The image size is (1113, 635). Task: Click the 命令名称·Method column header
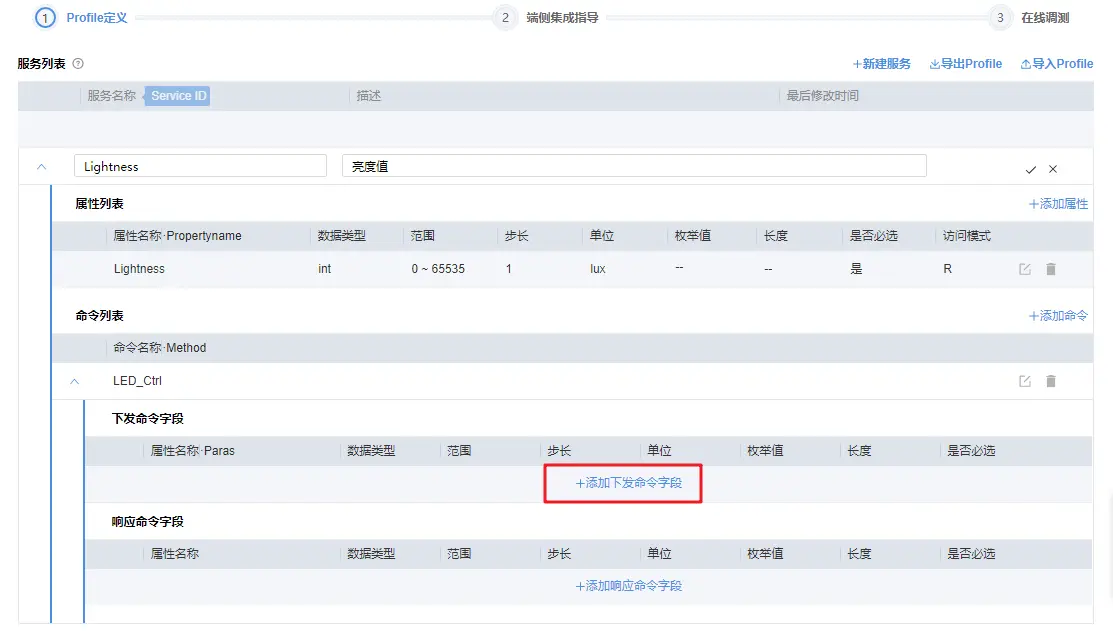[160, 348]
